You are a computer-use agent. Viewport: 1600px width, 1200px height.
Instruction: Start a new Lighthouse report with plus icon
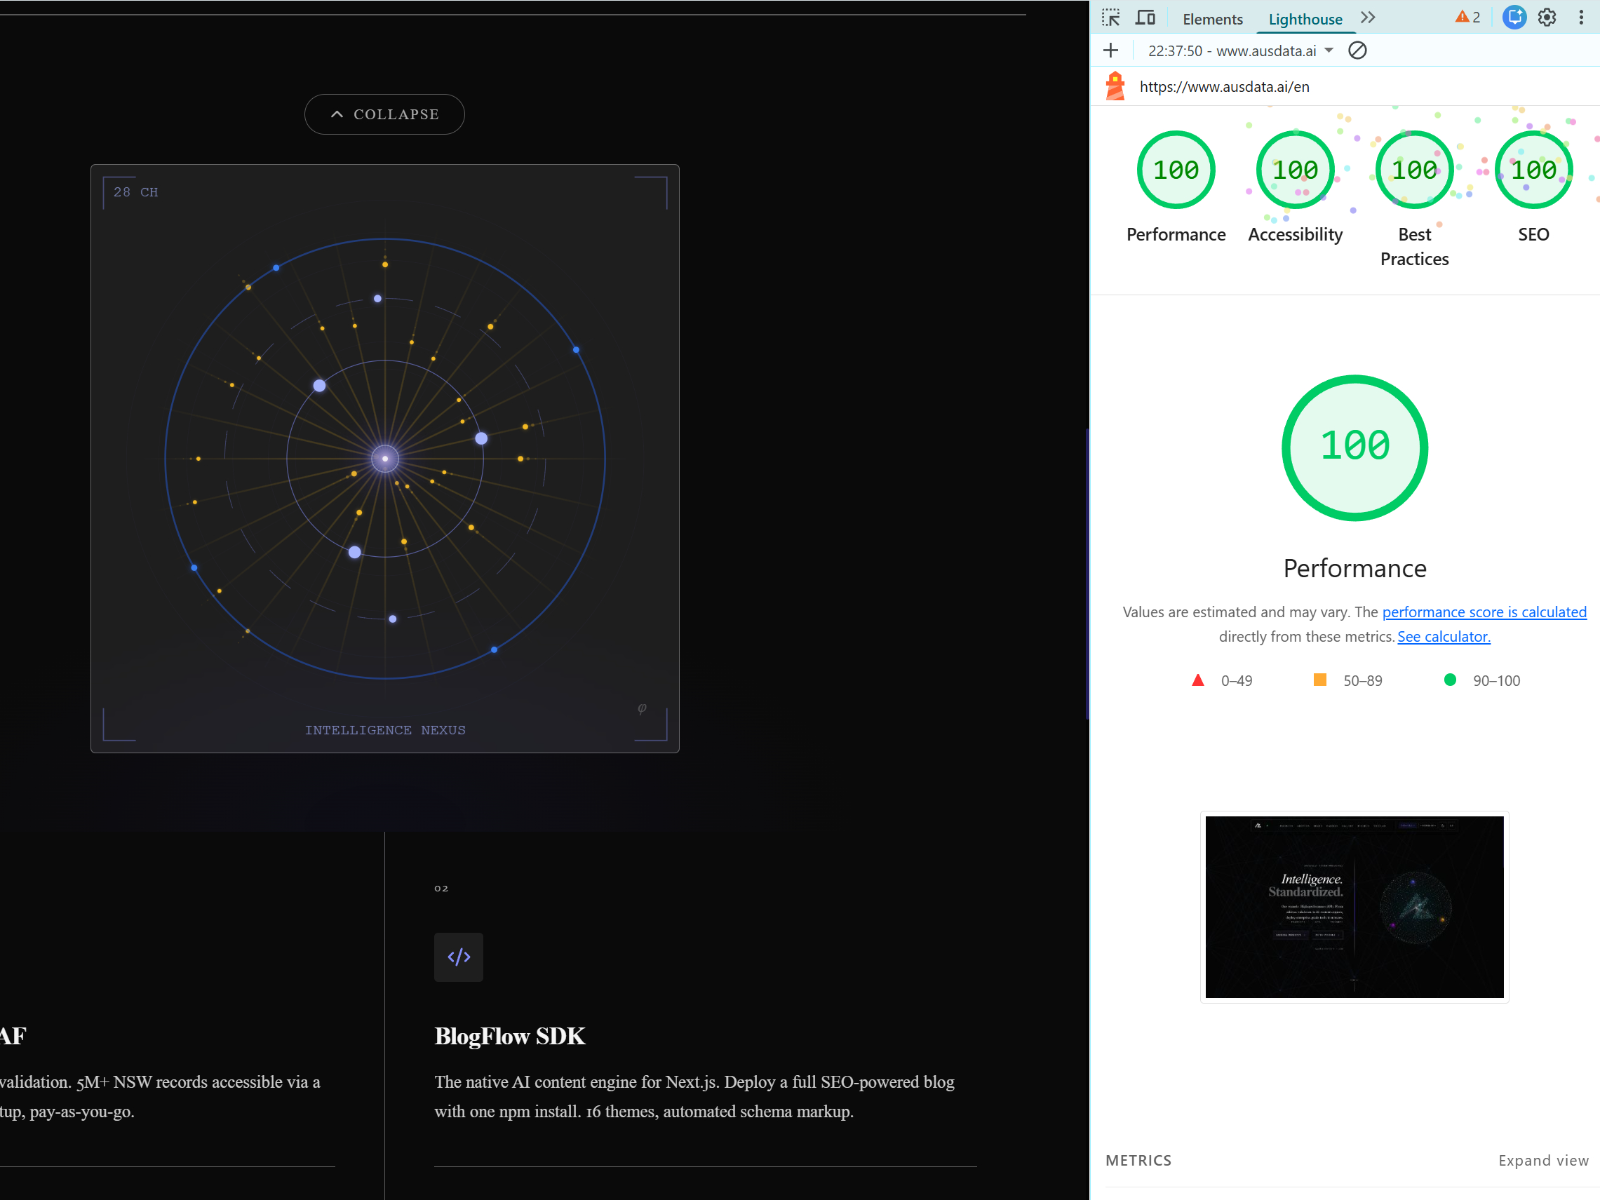(1111, 51)
